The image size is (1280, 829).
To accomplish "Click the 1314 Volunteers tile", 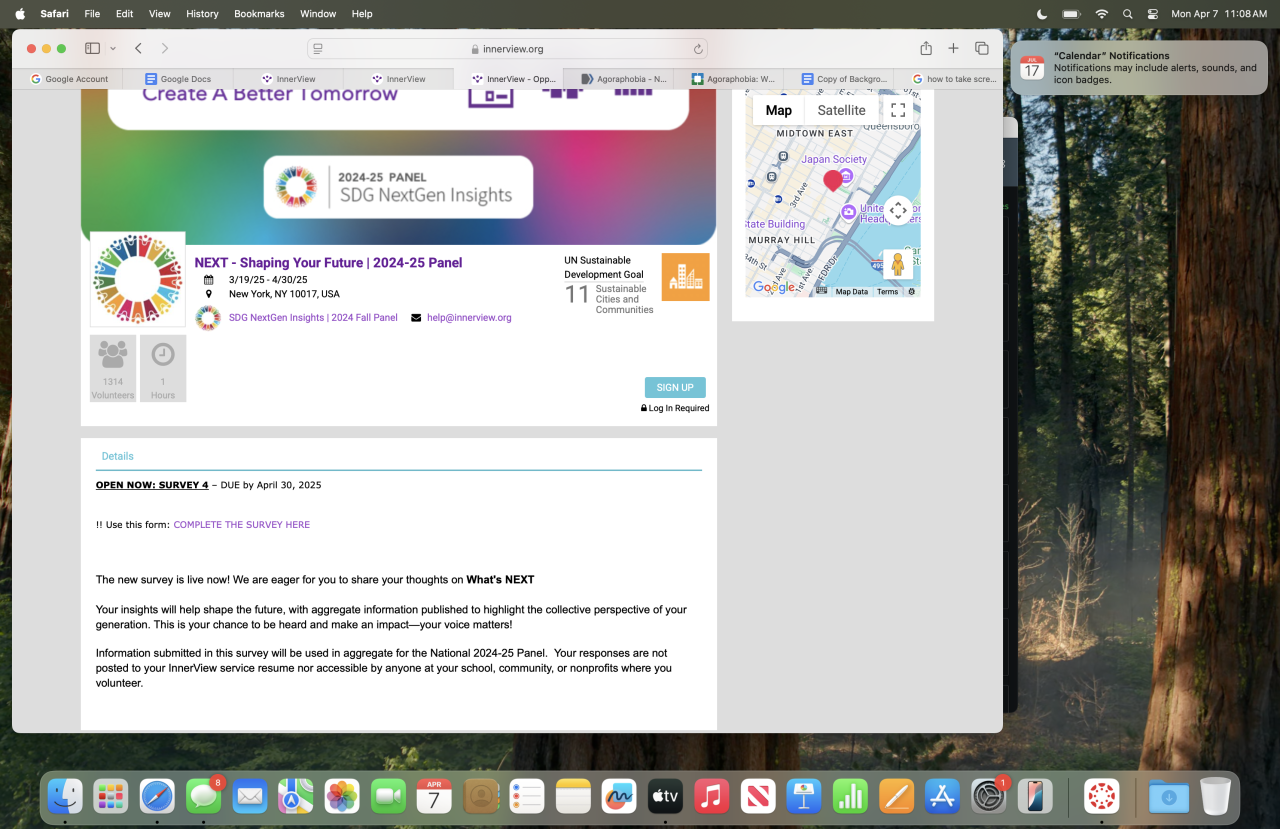I will pos(113,369).
